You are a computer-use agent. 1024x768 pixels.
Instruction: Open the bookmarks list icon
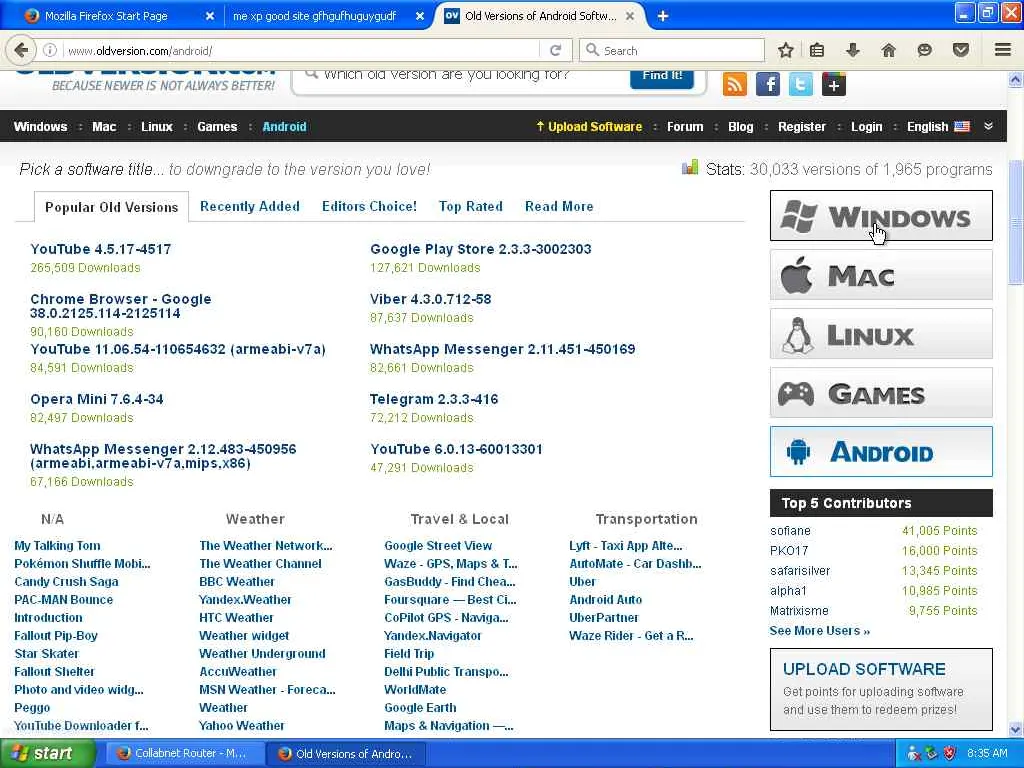point(817,50)
